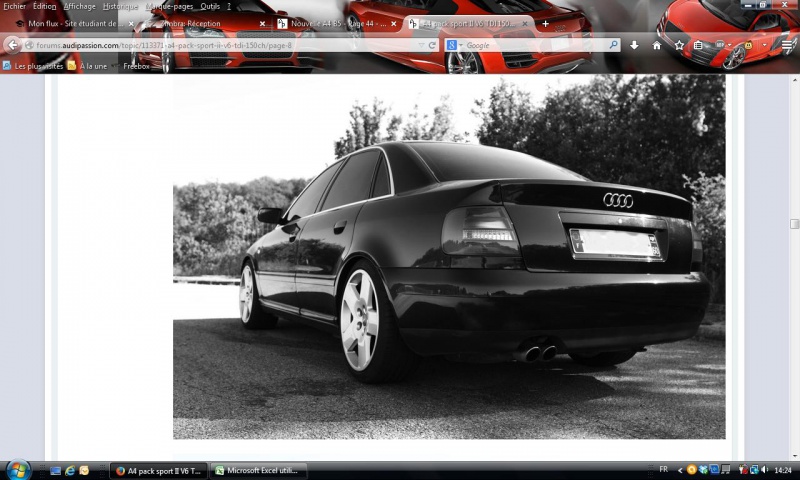Click the audipassion forum address field

pos(220,45)
